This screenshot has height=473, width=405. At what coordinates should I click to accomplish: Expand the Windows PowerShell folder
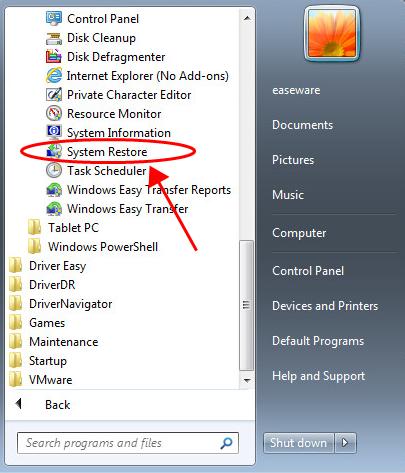click(x=93, y=247)
